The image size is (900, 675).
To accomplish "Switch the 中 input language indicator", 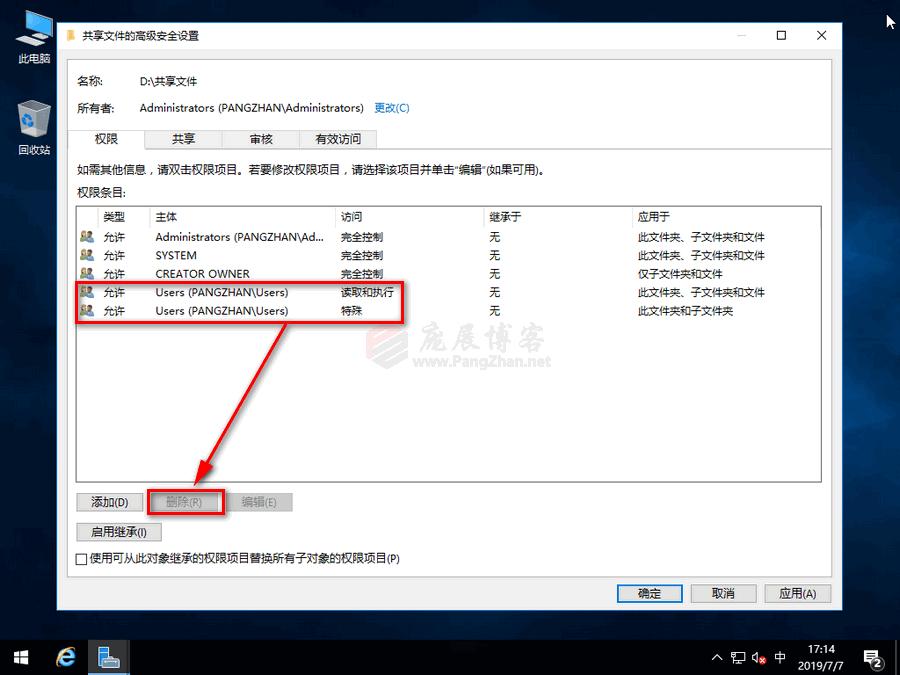I will coord(779,658).
